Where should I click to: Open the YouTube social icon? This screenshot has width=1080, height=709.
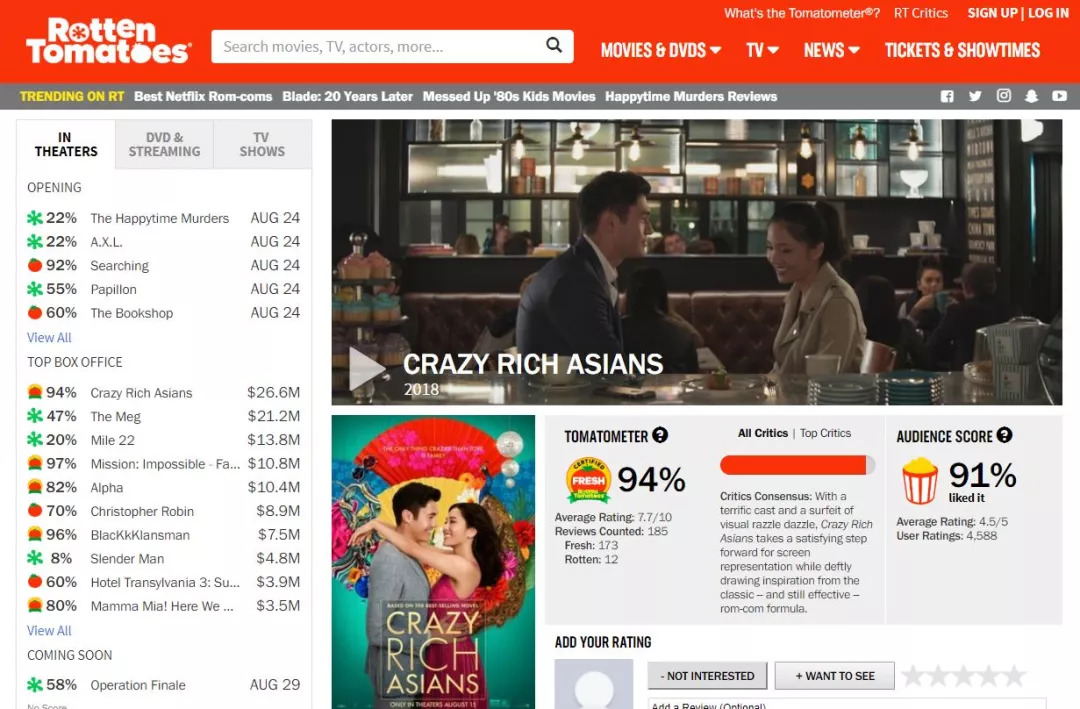click(1059, 96)
